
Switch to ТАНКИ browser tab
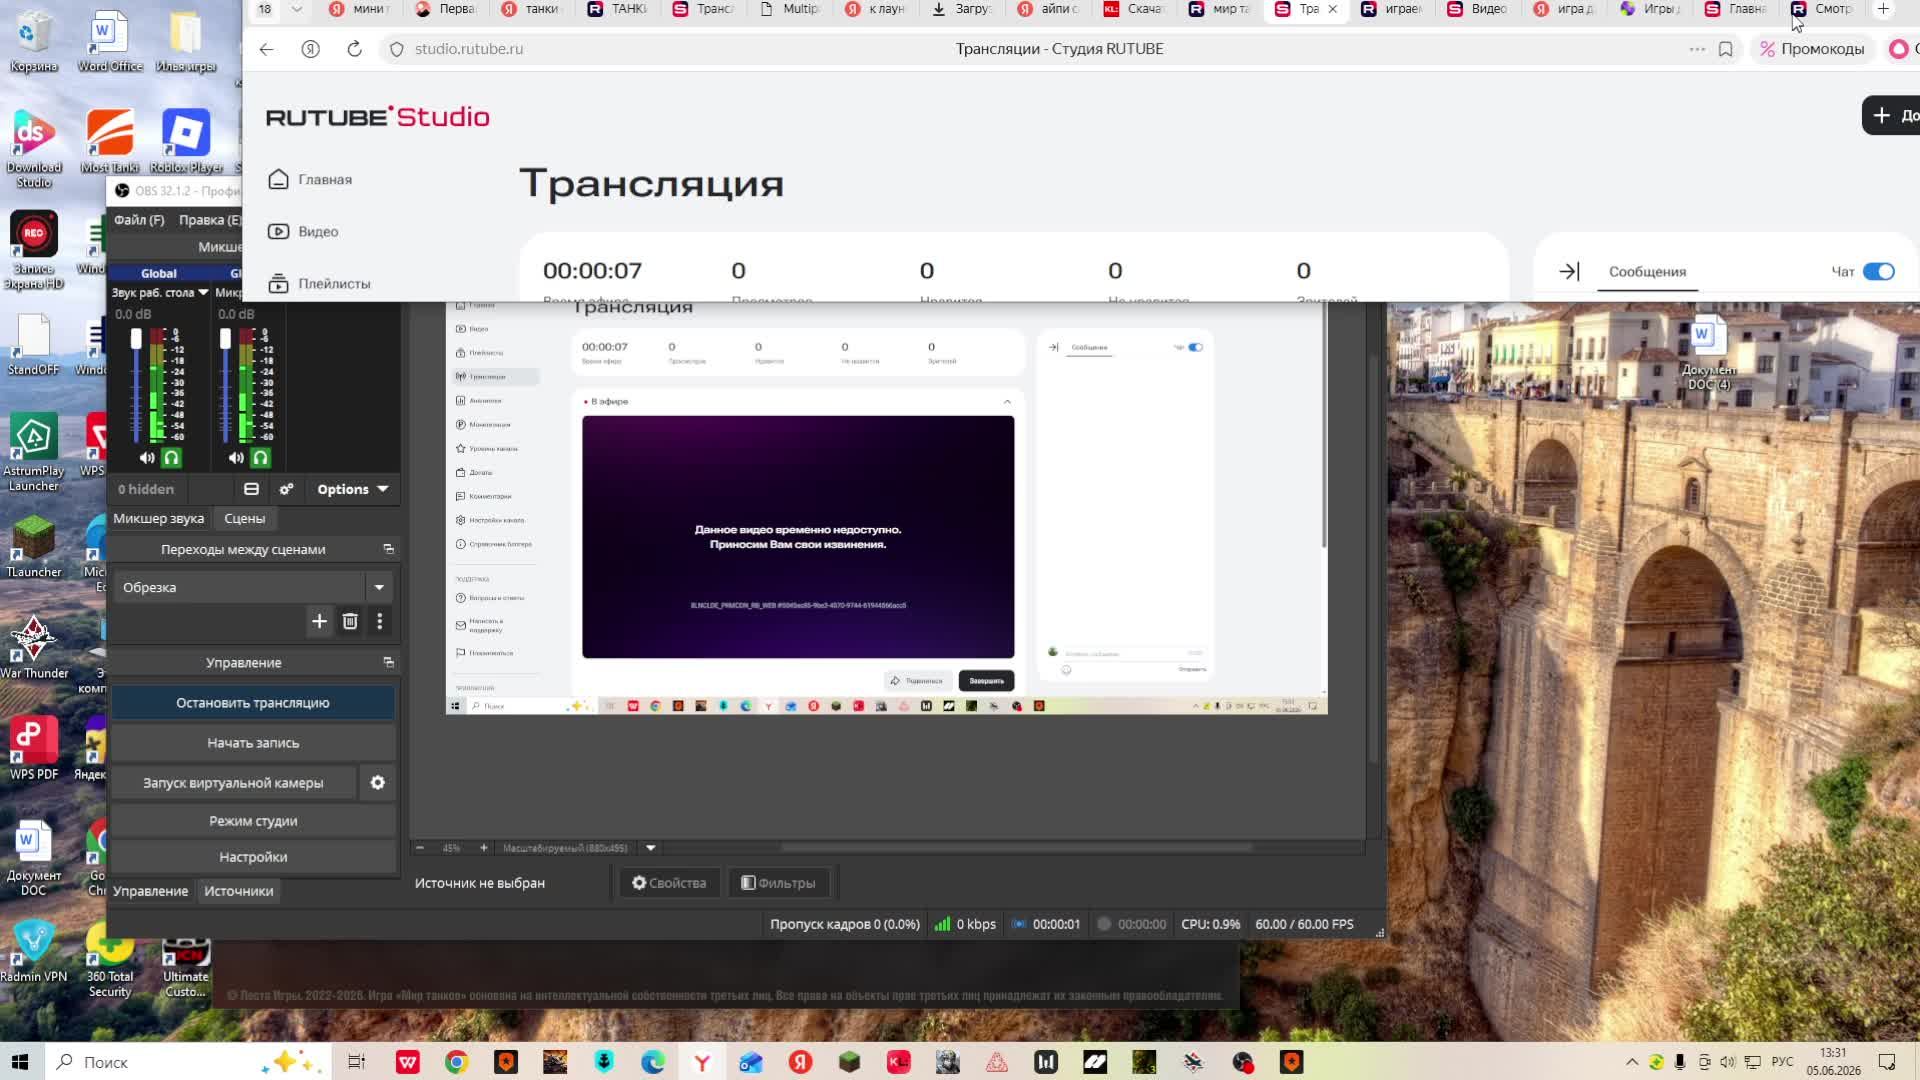click(618, 9)
